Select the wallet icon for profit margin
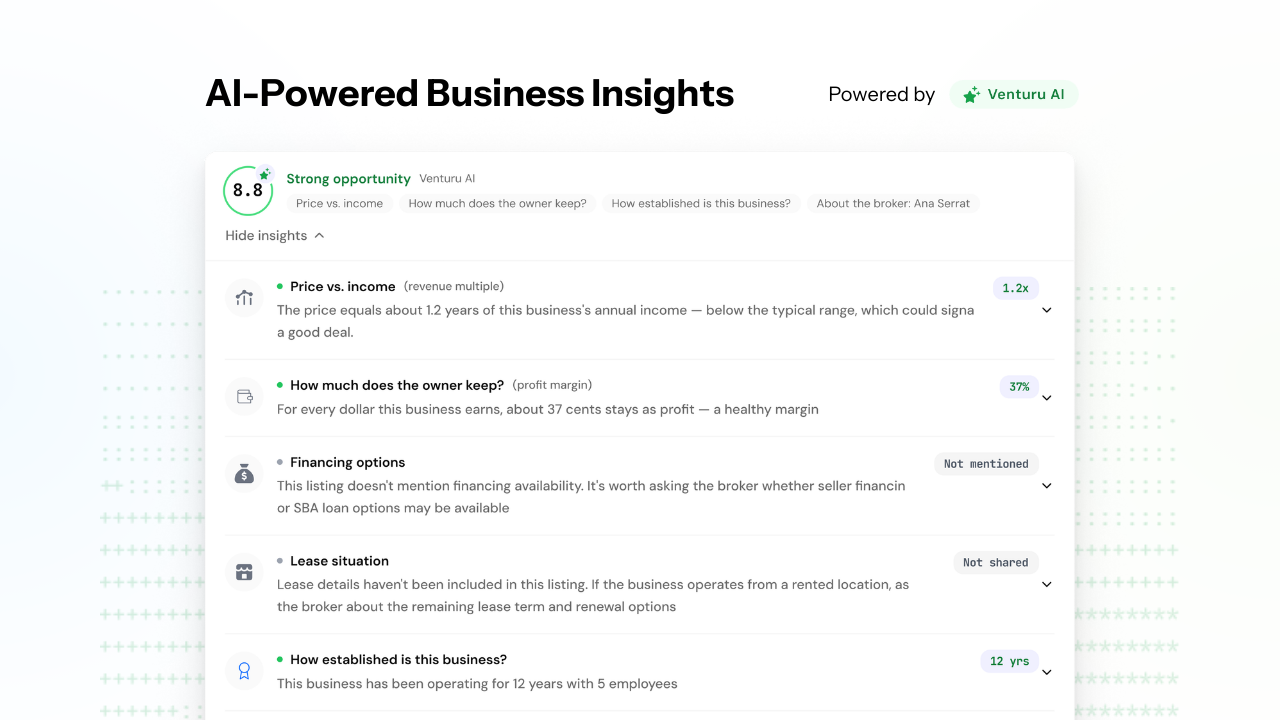 pos(244,396)
